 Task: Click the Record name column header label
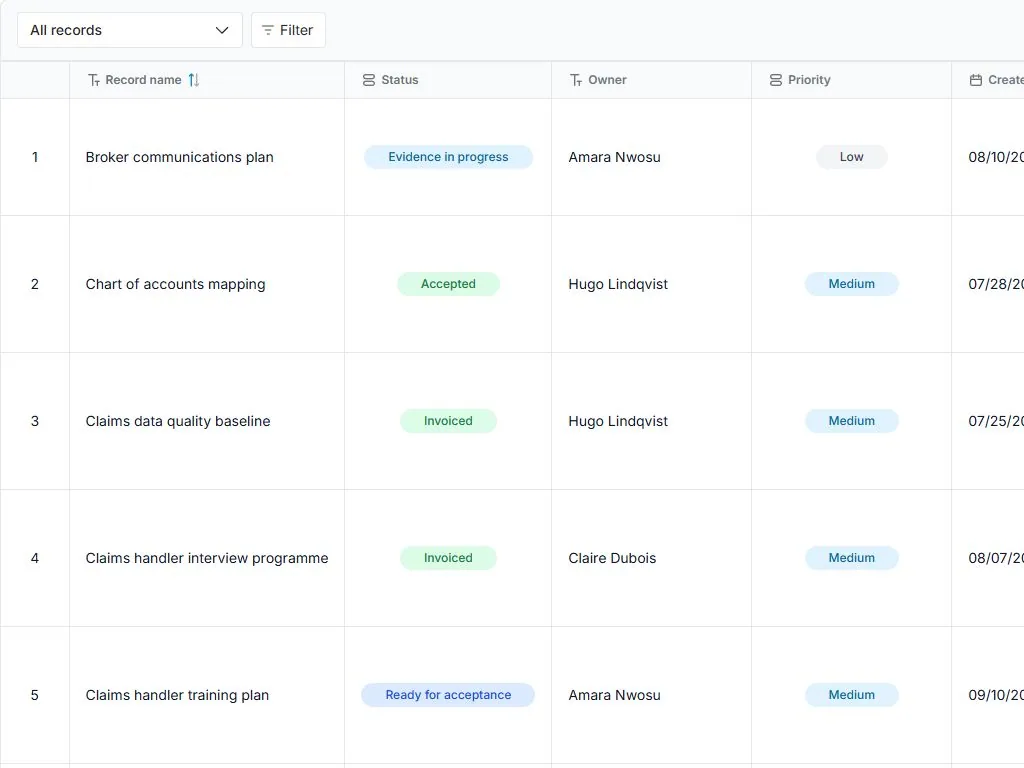tap(144, 80)
